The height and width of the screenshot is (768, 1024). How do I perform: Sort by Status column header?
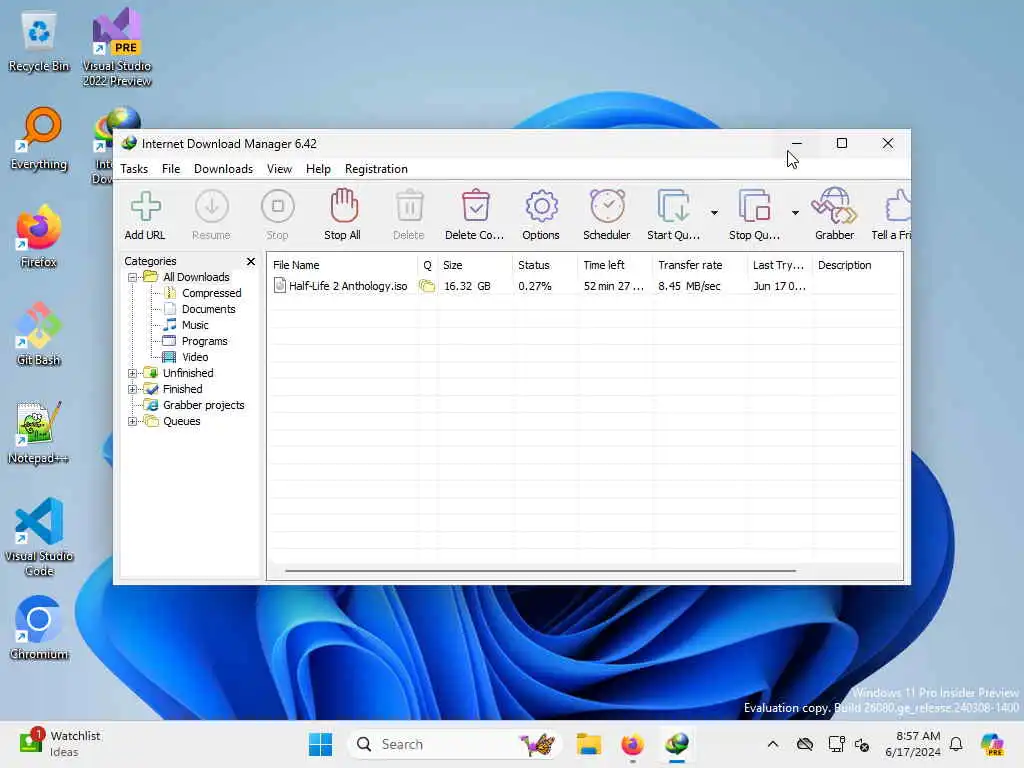coord(546,265)
